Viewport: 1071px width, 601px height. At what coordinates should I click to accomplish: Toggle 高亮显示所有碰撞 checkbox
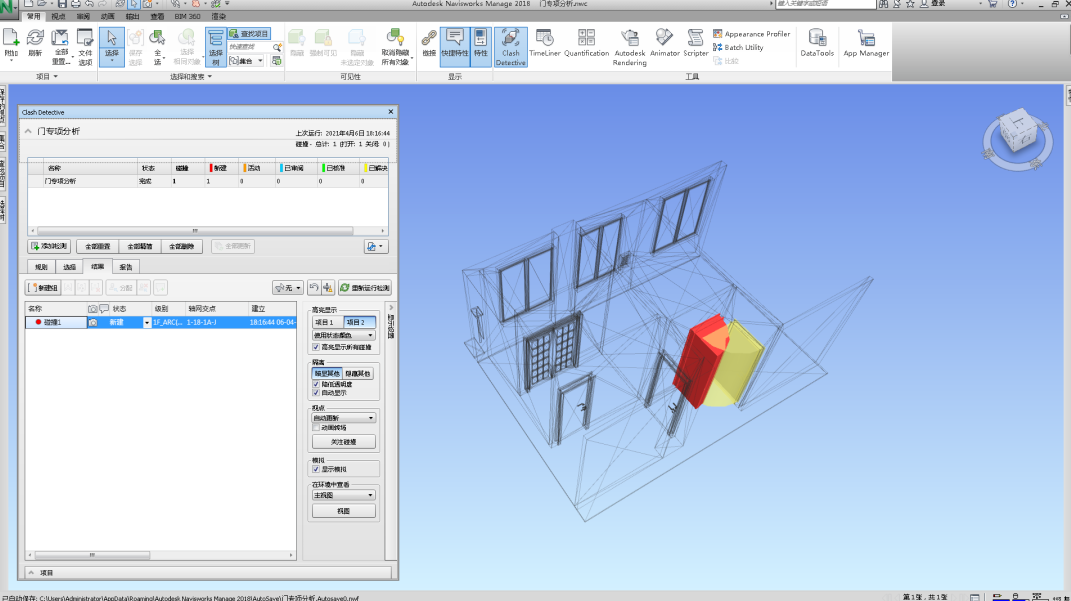pos(316,347)
